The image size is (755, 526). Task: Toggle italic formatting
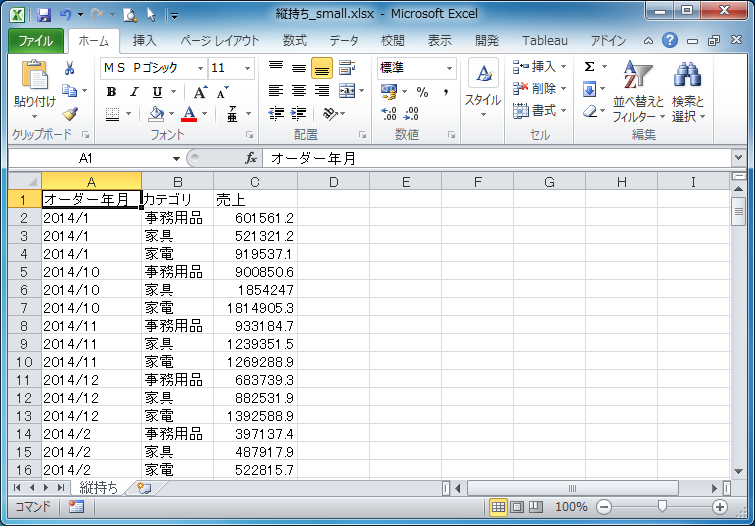(x=134, y=92)
